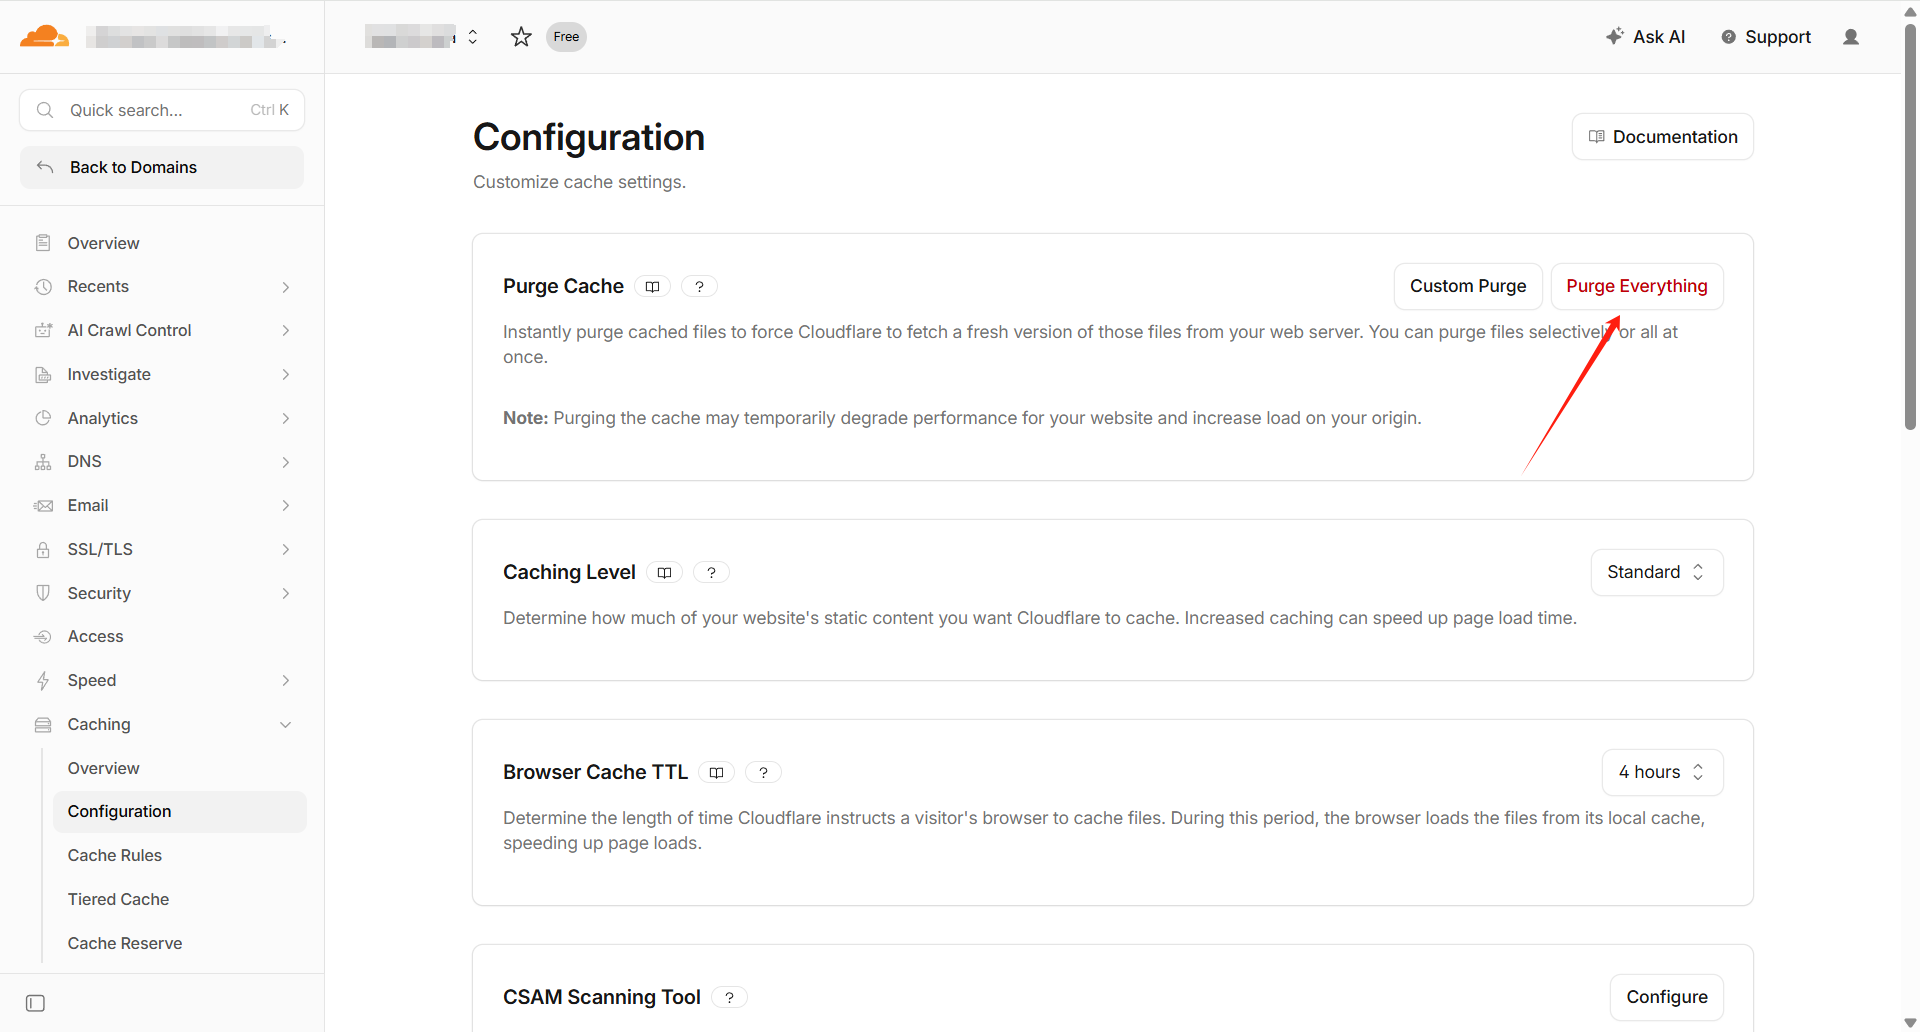The width and height of the screenshot is (1920, 1032).
Task: Open Cache Rules page
Action: [x=180, y=856]
